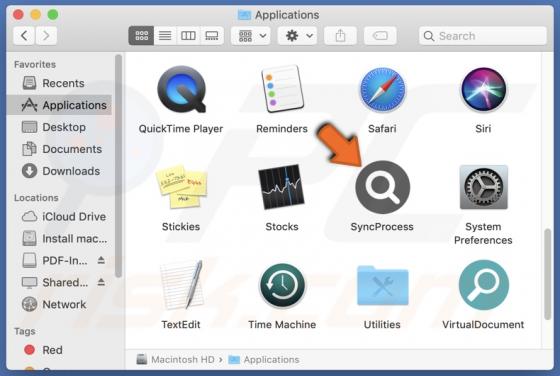Switch to icon view

coord(141,36)
